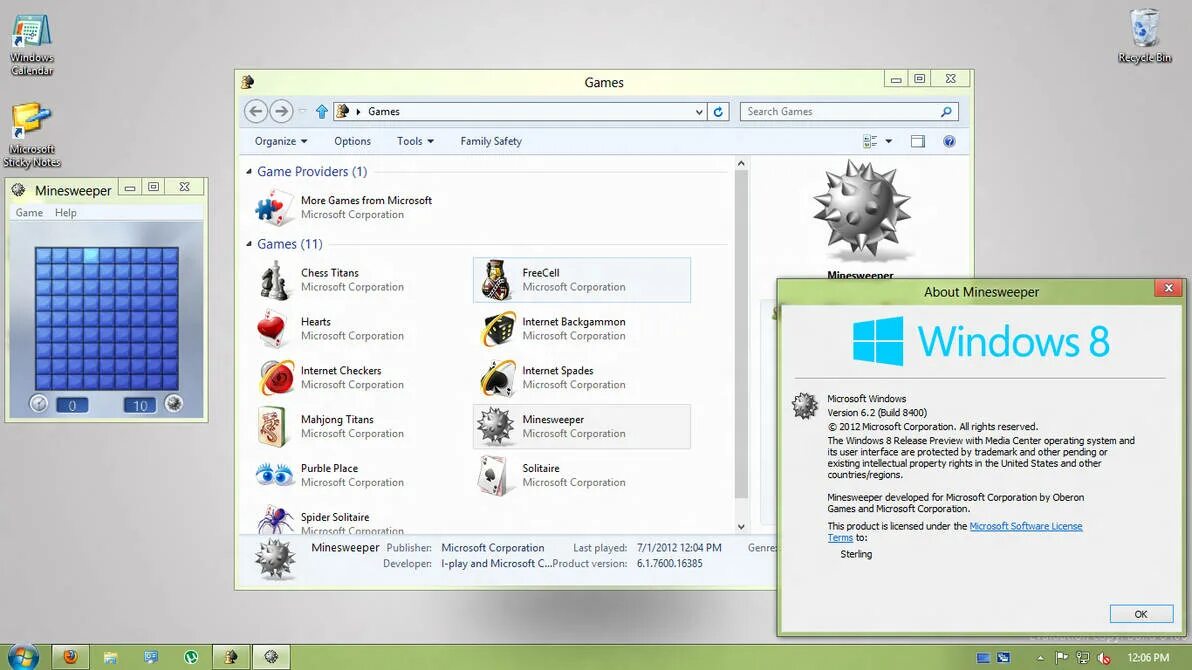
Task: Click the product version 6.1.7600.16385
Action: 670,564
